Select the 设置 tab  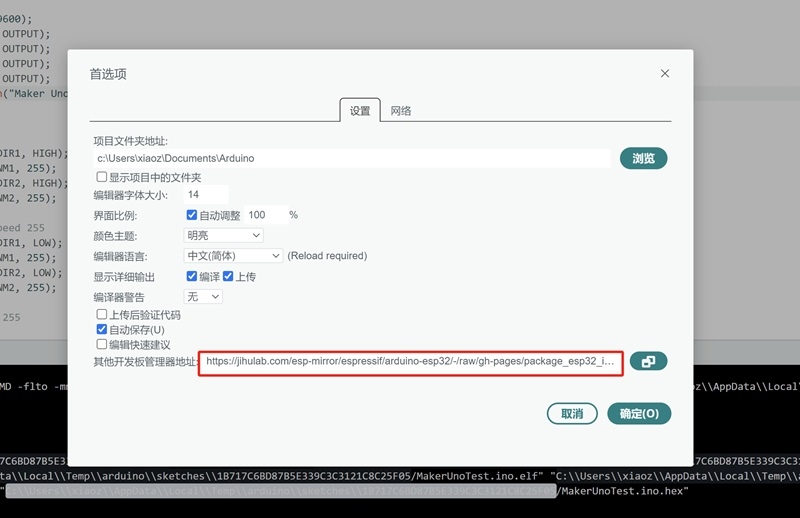click(360, 110)
